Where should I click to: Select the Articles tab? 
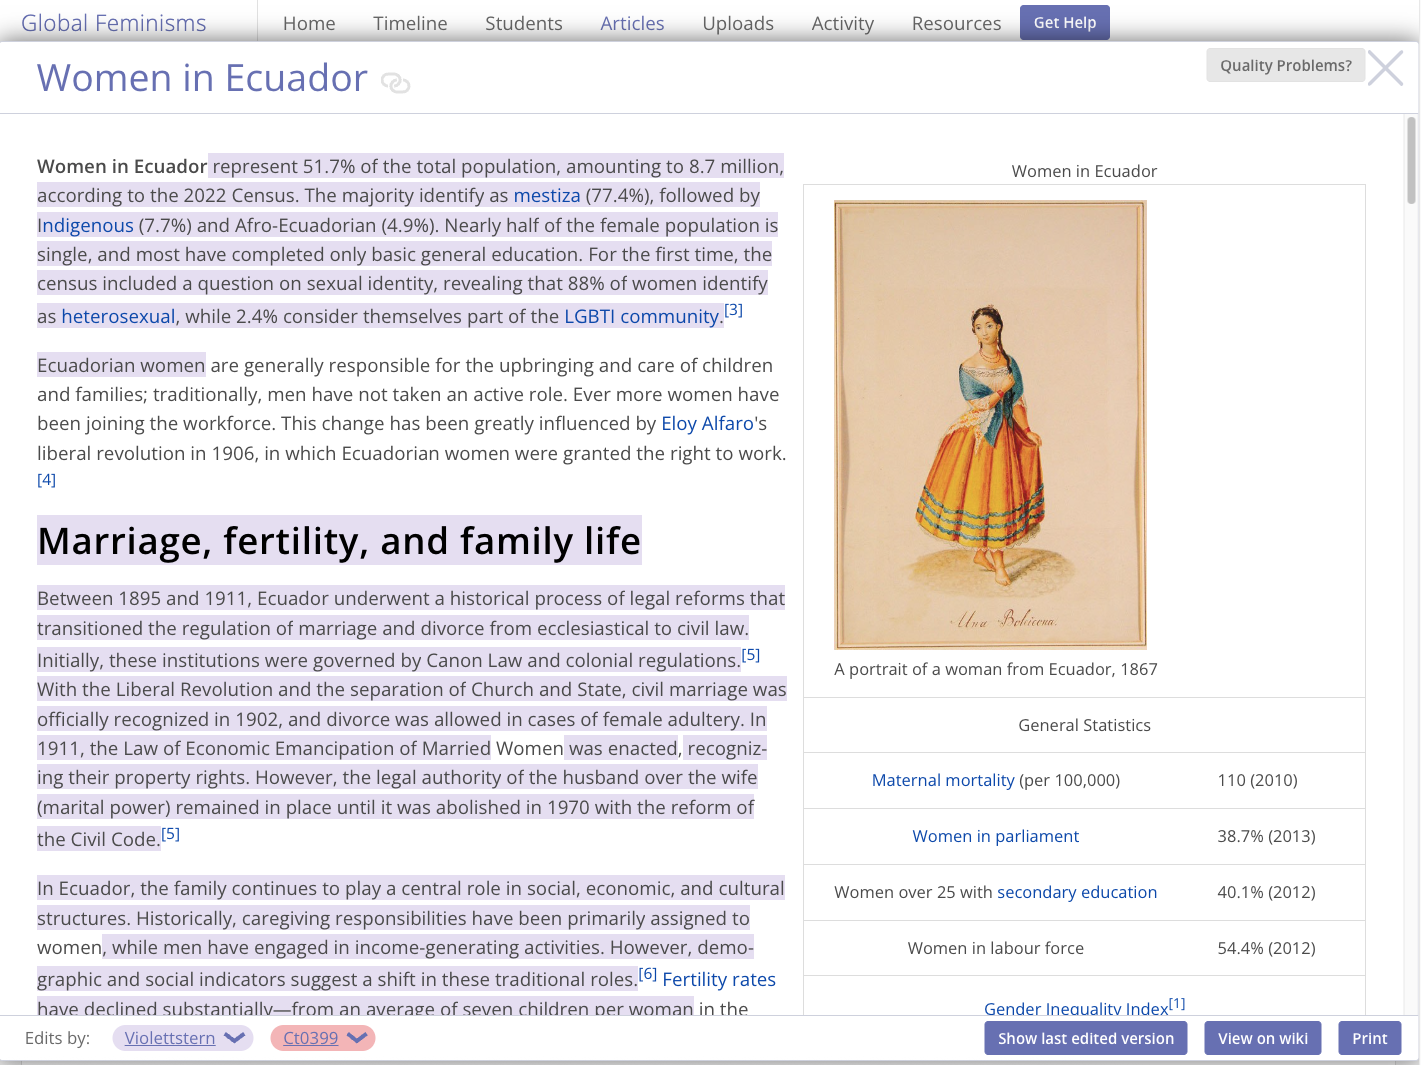click(632, 23)
